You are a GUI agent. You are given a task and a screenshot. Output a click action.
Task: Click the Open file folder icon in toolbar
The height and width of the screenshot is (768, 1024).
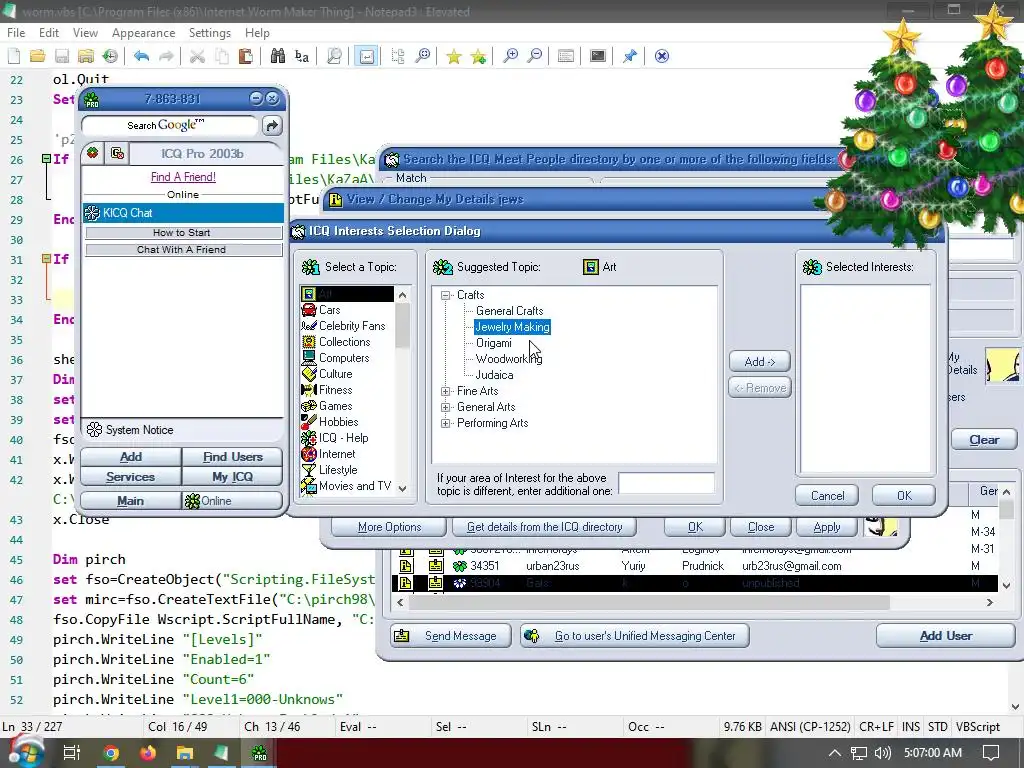(x=38, y=56)
